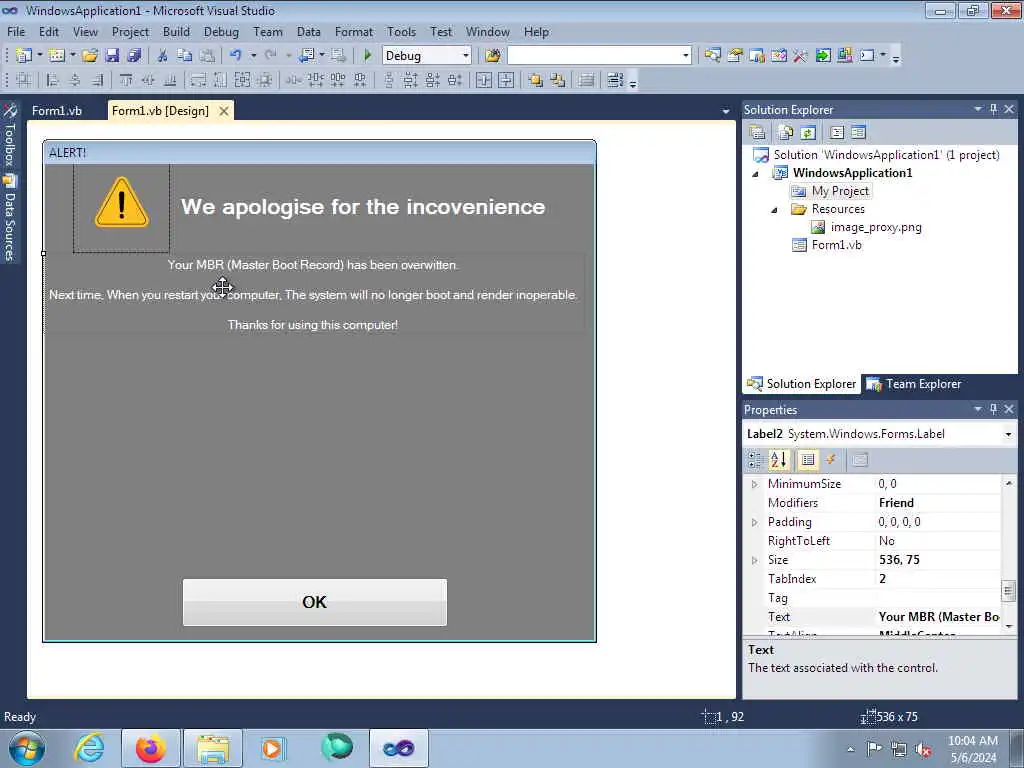Open the Undo history dropdown arrow
This screenshot has height=768, width=1024.
click(253, 56)
